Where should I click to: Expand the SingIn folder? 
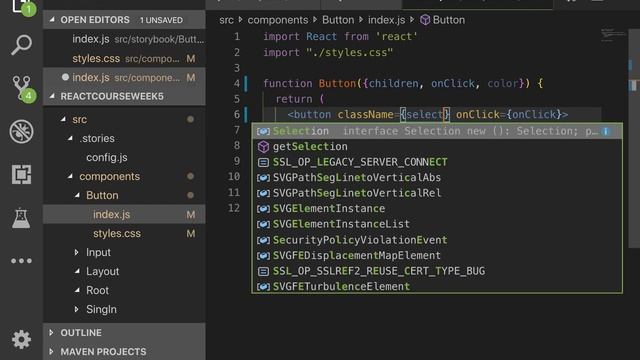(x=77, y=309)
